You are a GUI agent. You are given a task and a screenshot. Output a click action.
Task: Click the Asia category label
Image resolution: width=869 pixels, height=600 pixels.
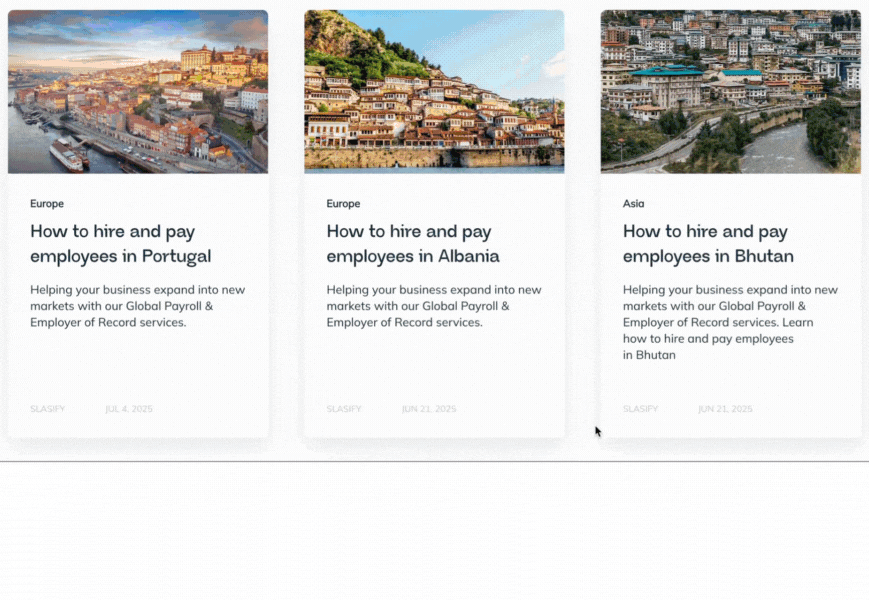634,204
